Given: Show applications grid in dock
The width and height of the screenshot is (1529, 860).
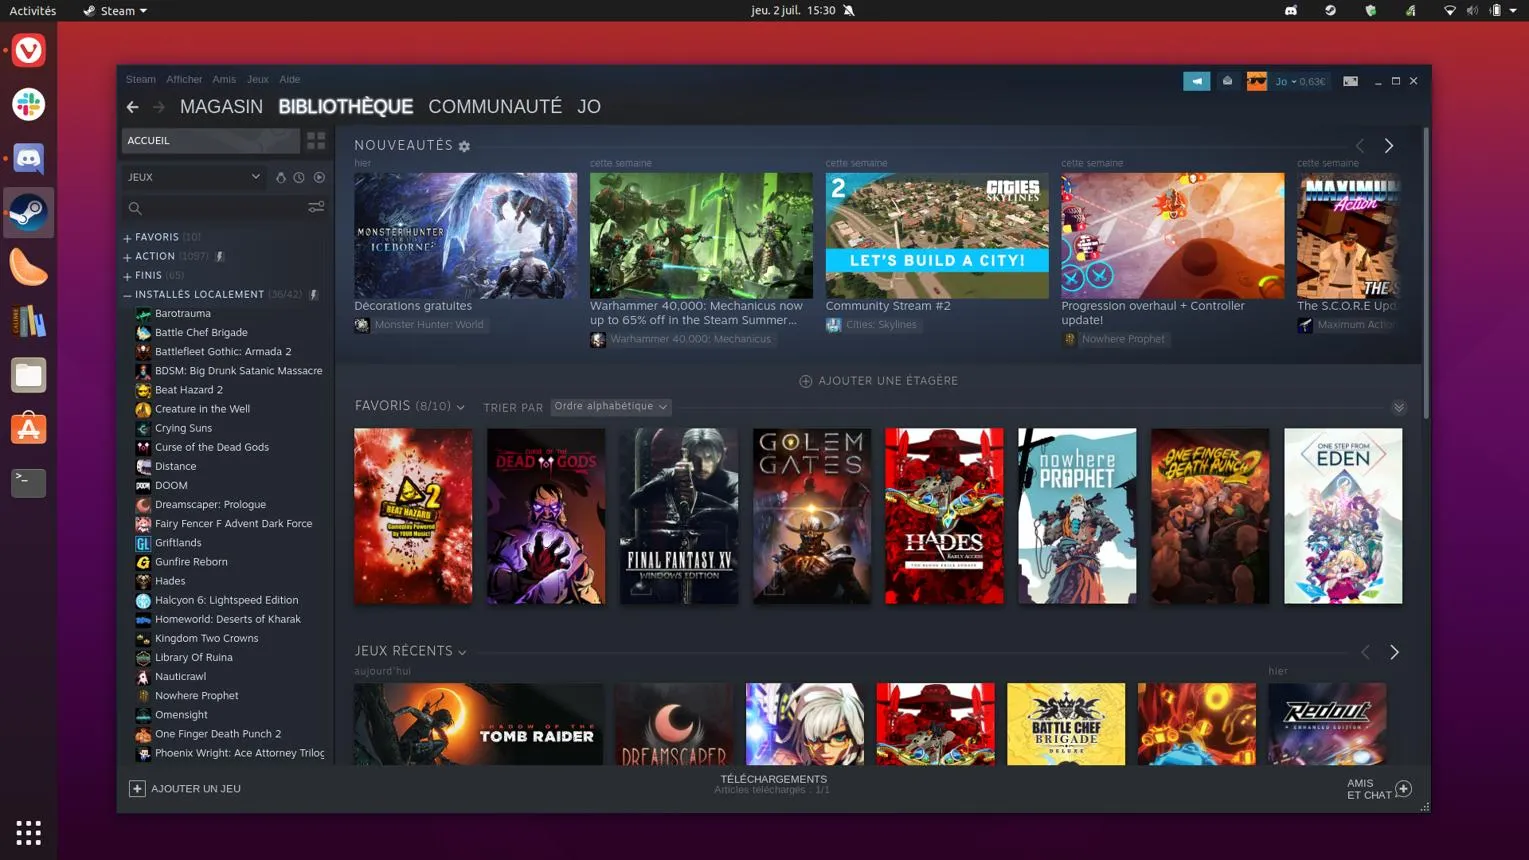Looking at the screenshot, I should click(28, 832).
